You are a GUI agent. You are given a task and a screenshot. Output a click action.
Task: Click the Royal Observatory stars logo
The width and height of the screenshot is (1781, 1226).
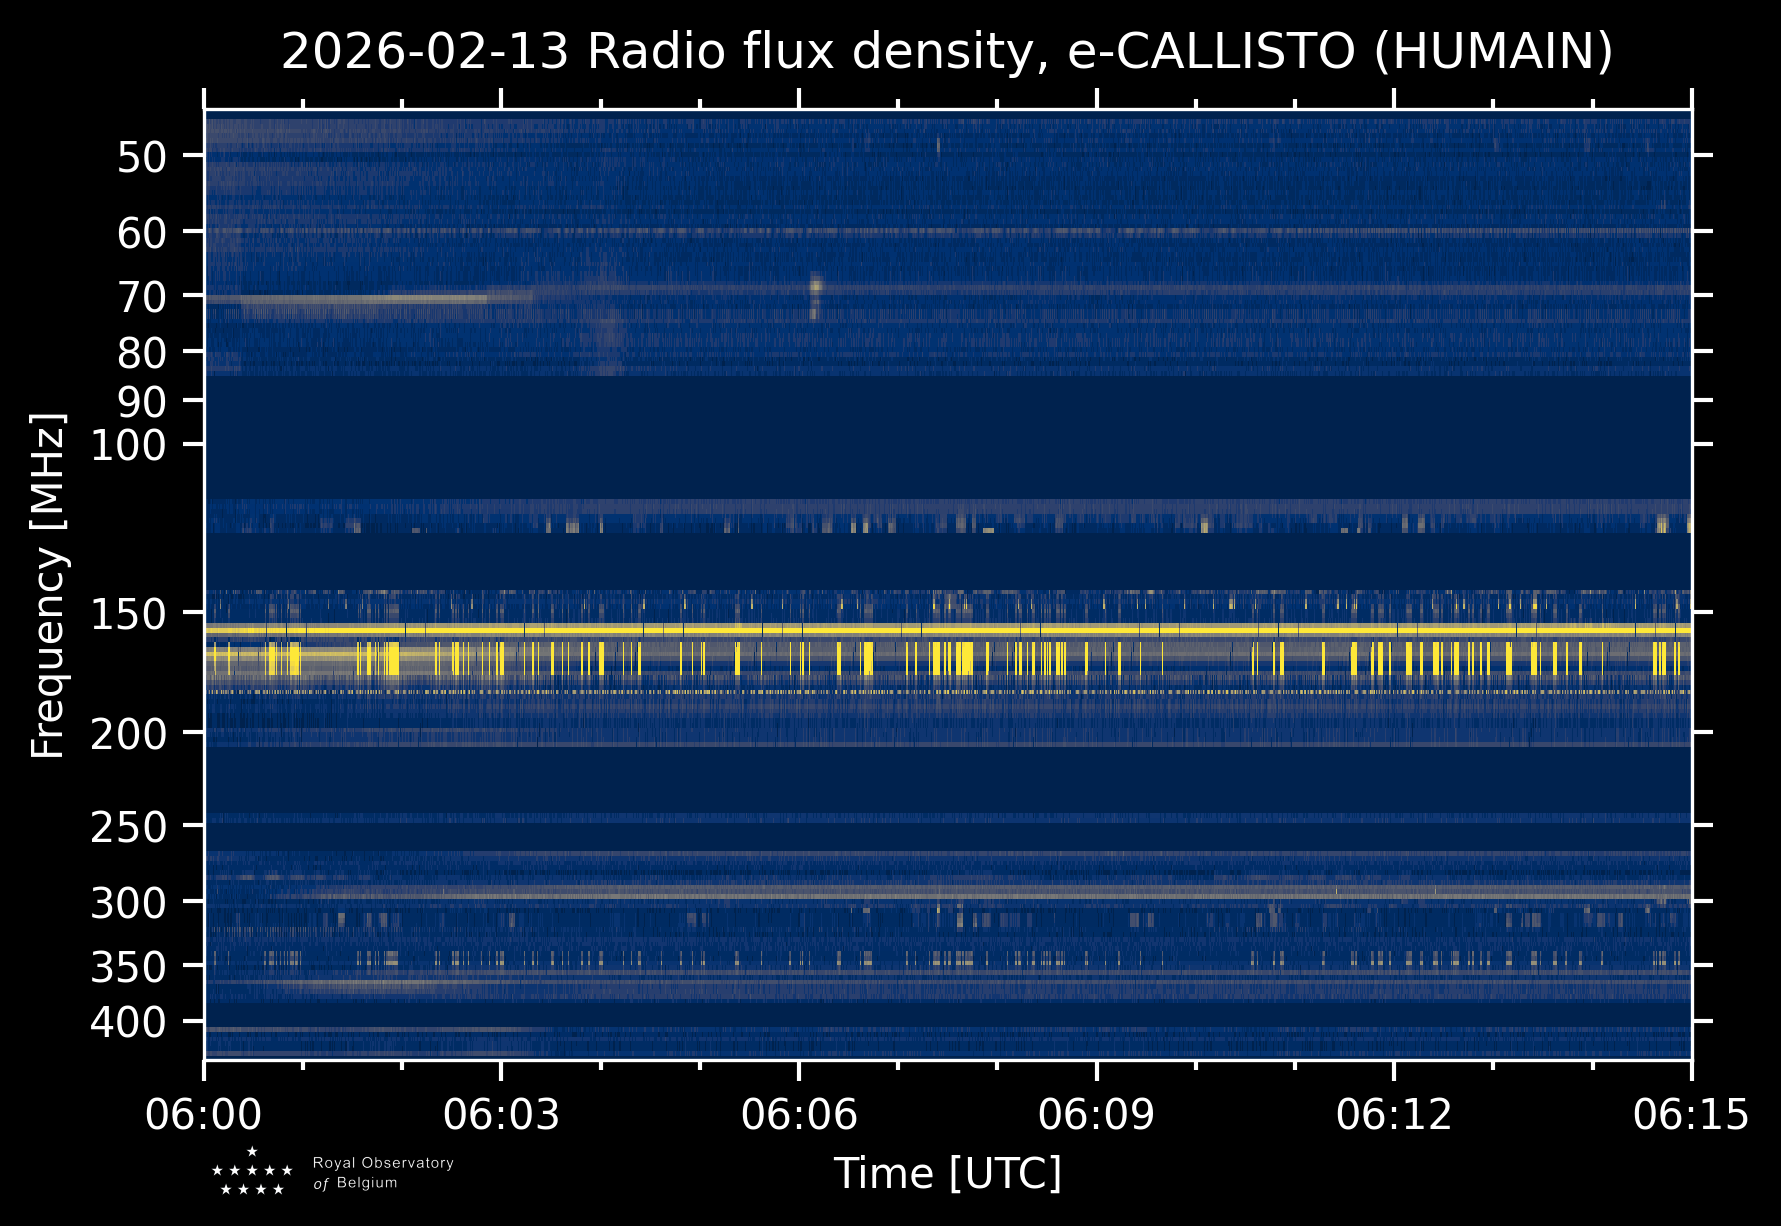[x=252, y=1172]
